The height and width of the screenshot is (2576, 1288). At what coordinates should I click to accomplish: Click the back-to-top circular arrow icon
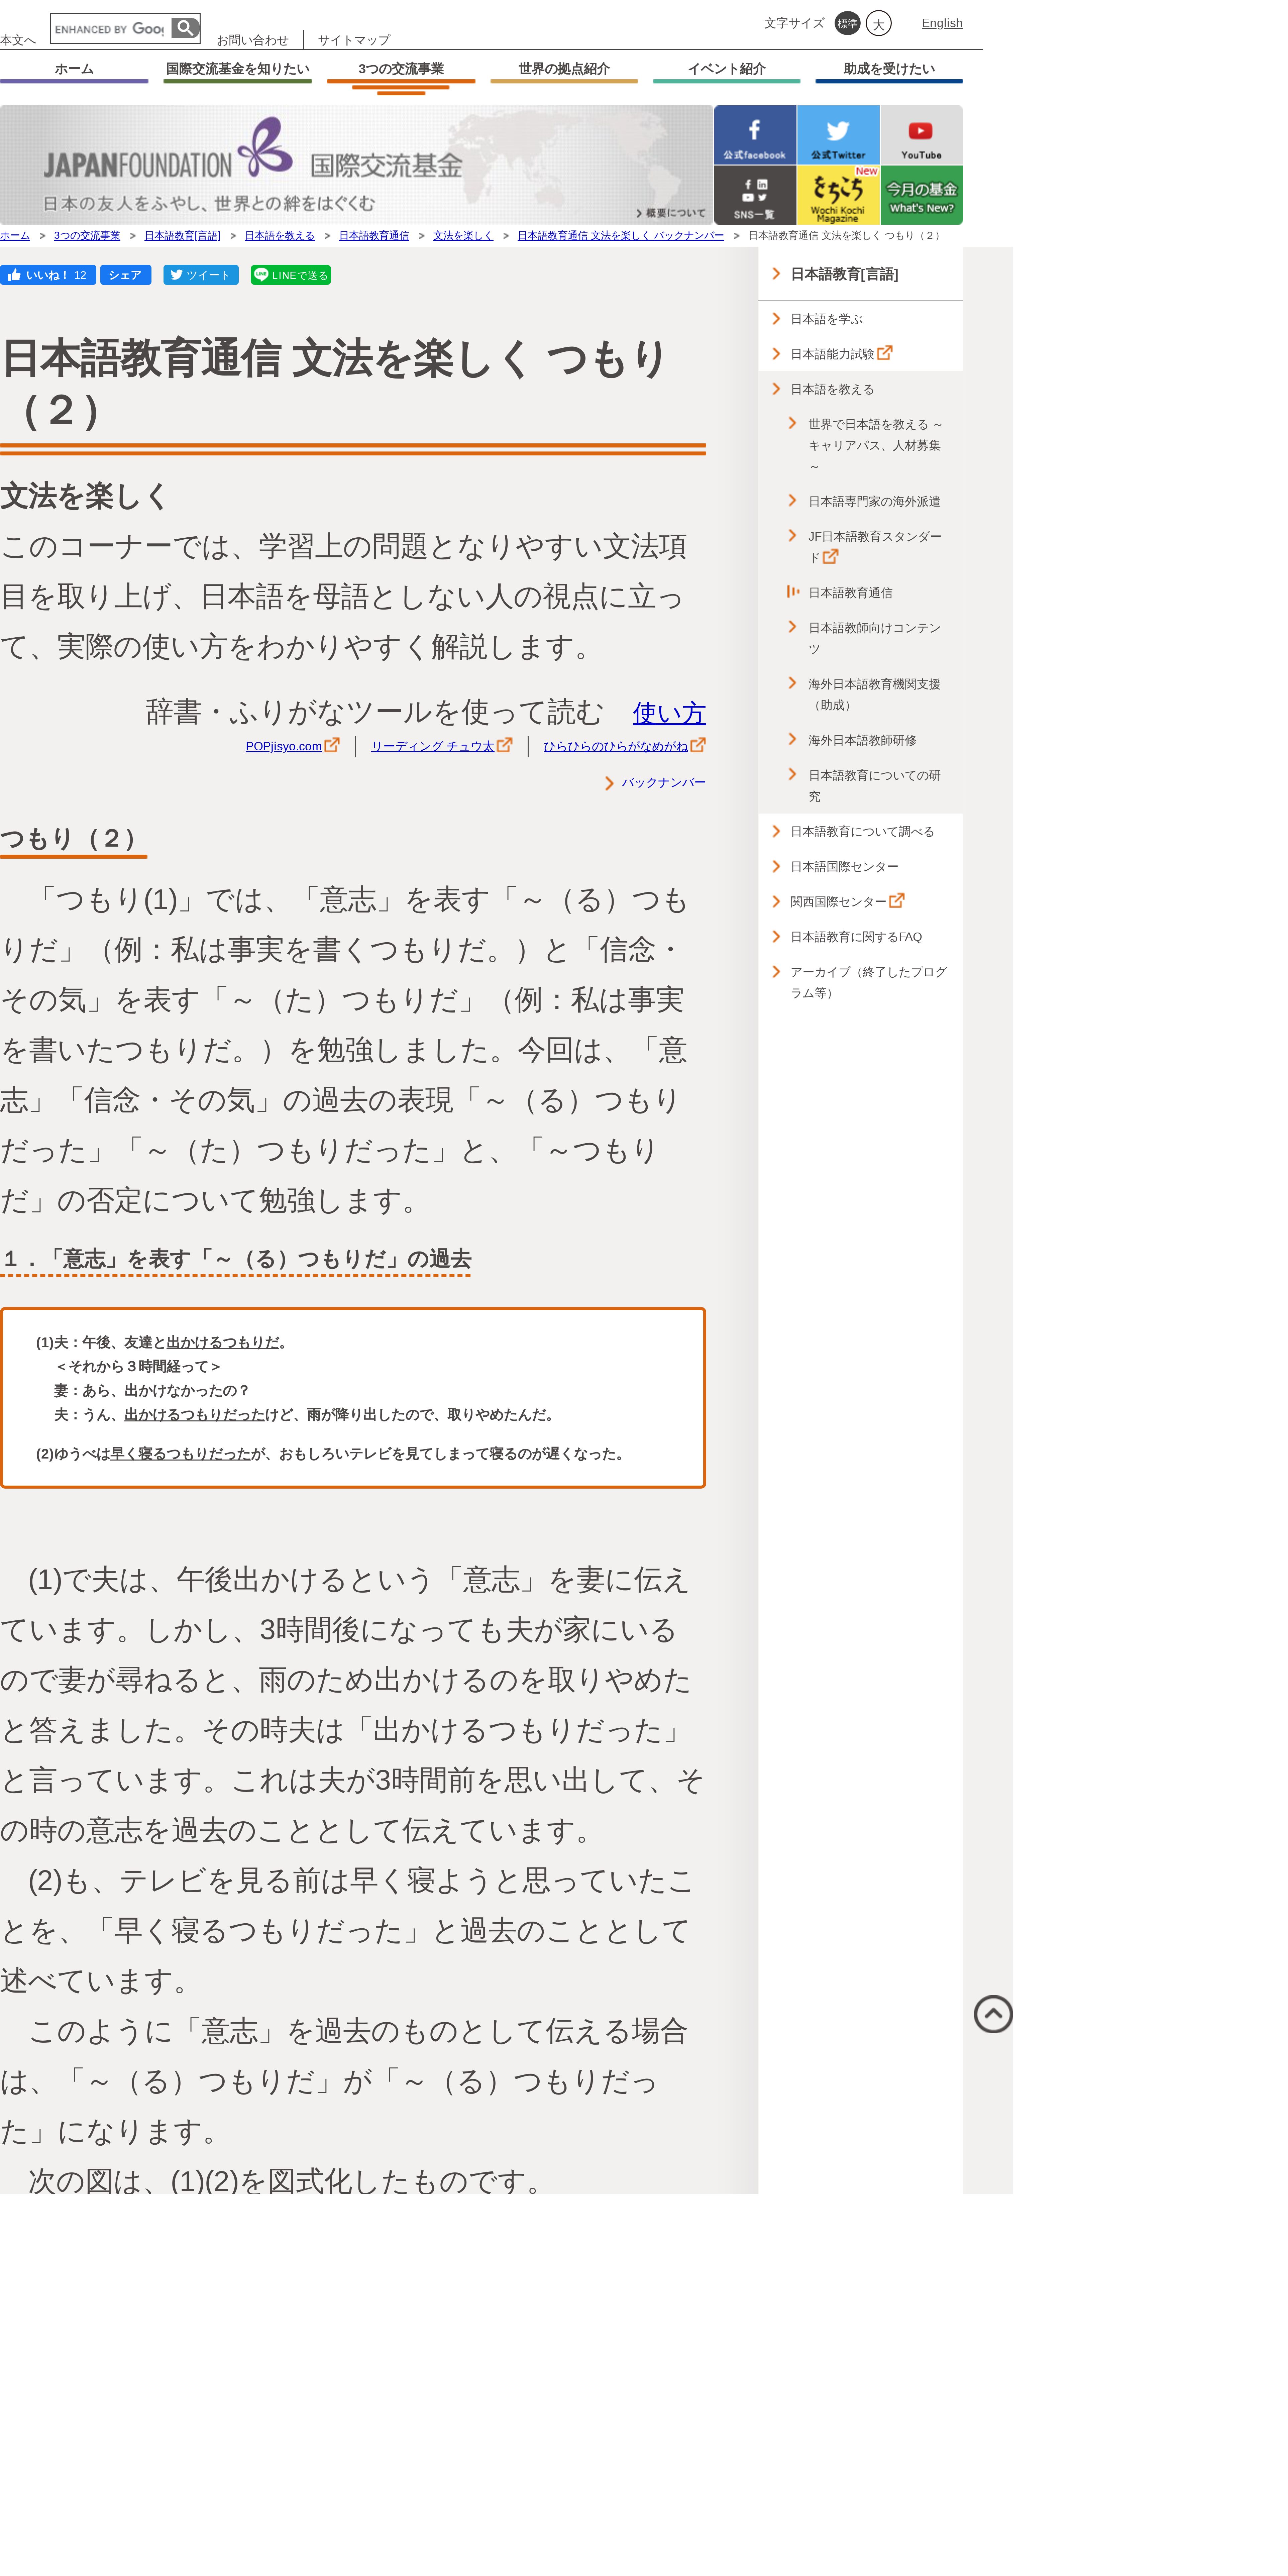[x=993, y=2014]
